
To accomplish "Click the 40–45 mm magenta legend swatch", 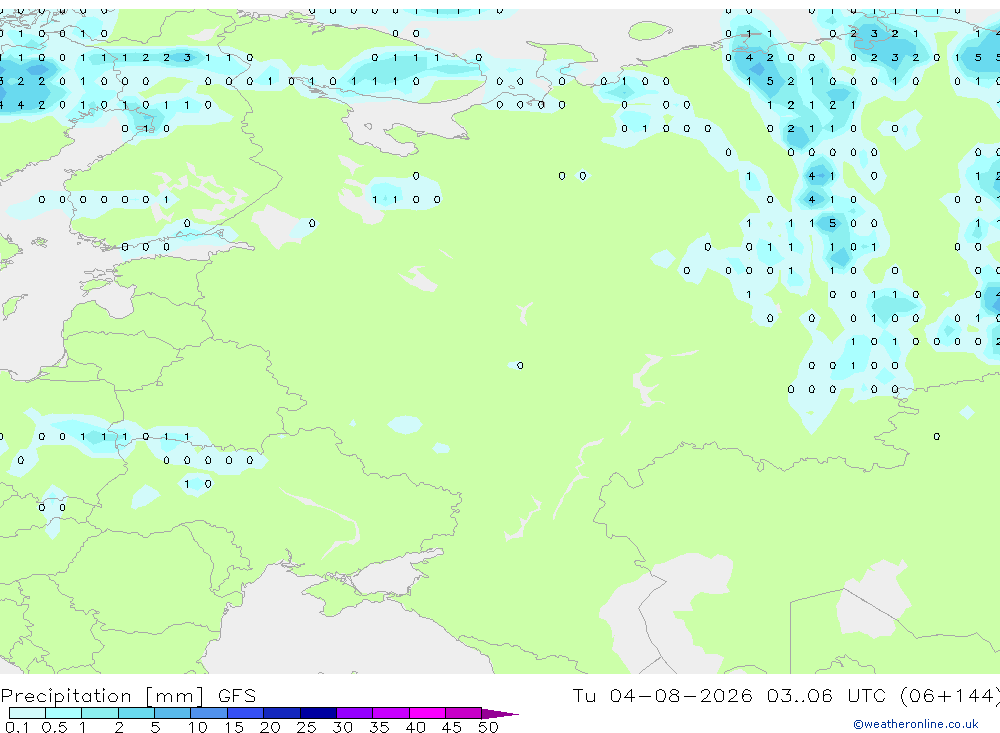I will tap(427, 713).
